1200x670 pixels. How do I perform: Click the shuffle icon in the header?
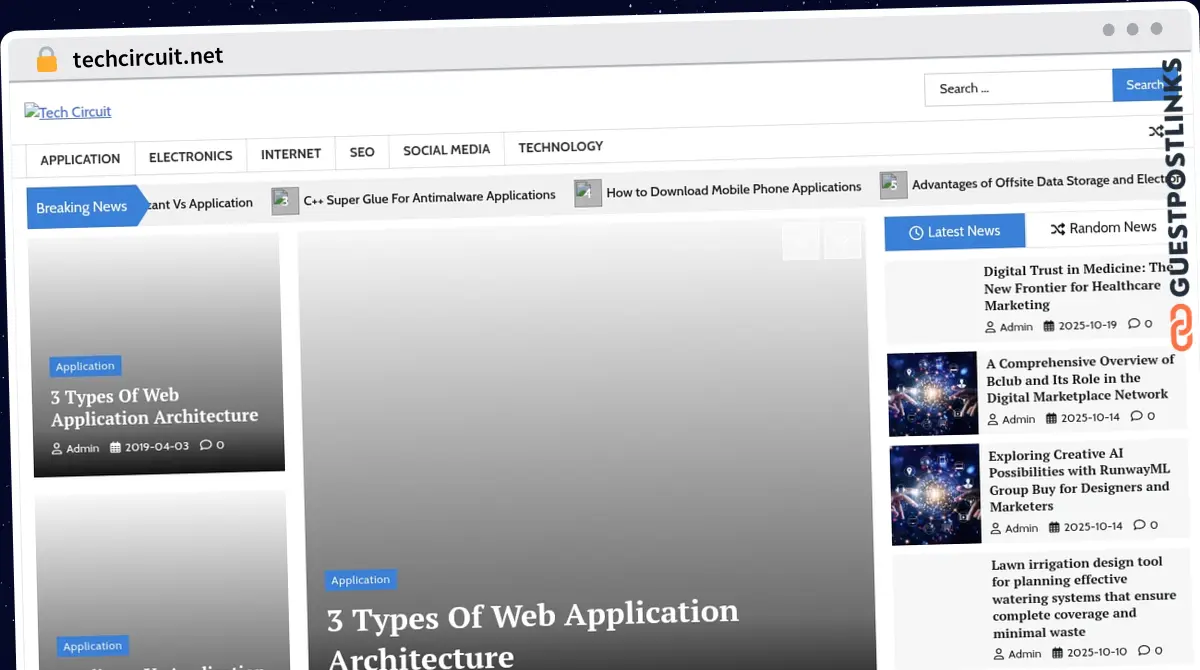coord(1156,130)
